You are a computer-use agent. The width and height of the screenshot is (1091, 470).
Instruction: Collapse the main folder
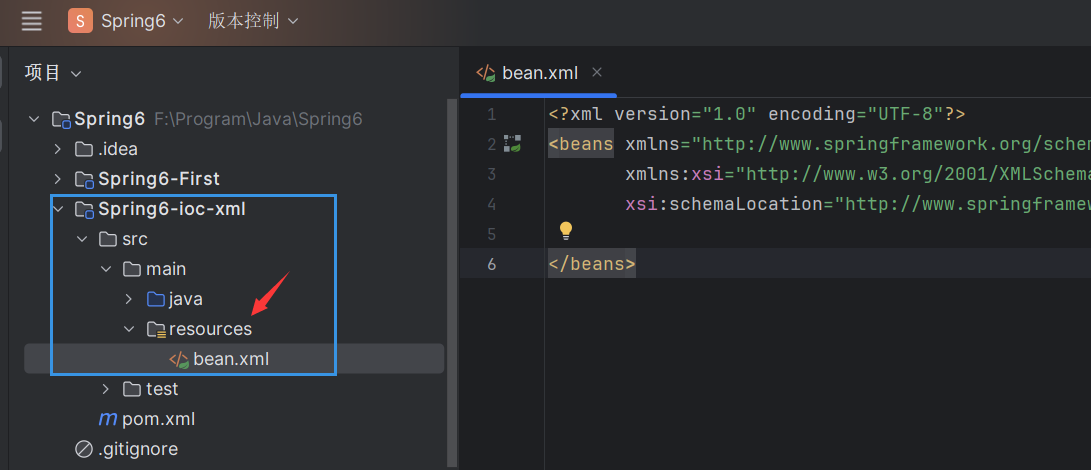(106, 269)
